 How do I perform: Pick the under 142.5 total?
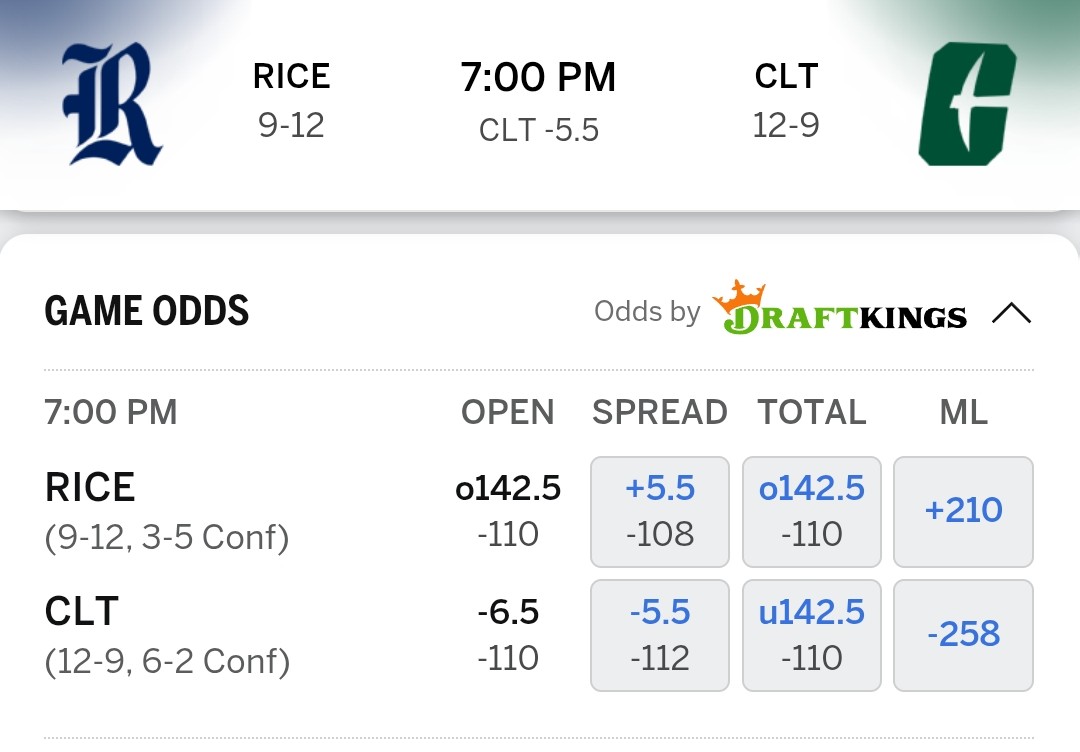811,635
